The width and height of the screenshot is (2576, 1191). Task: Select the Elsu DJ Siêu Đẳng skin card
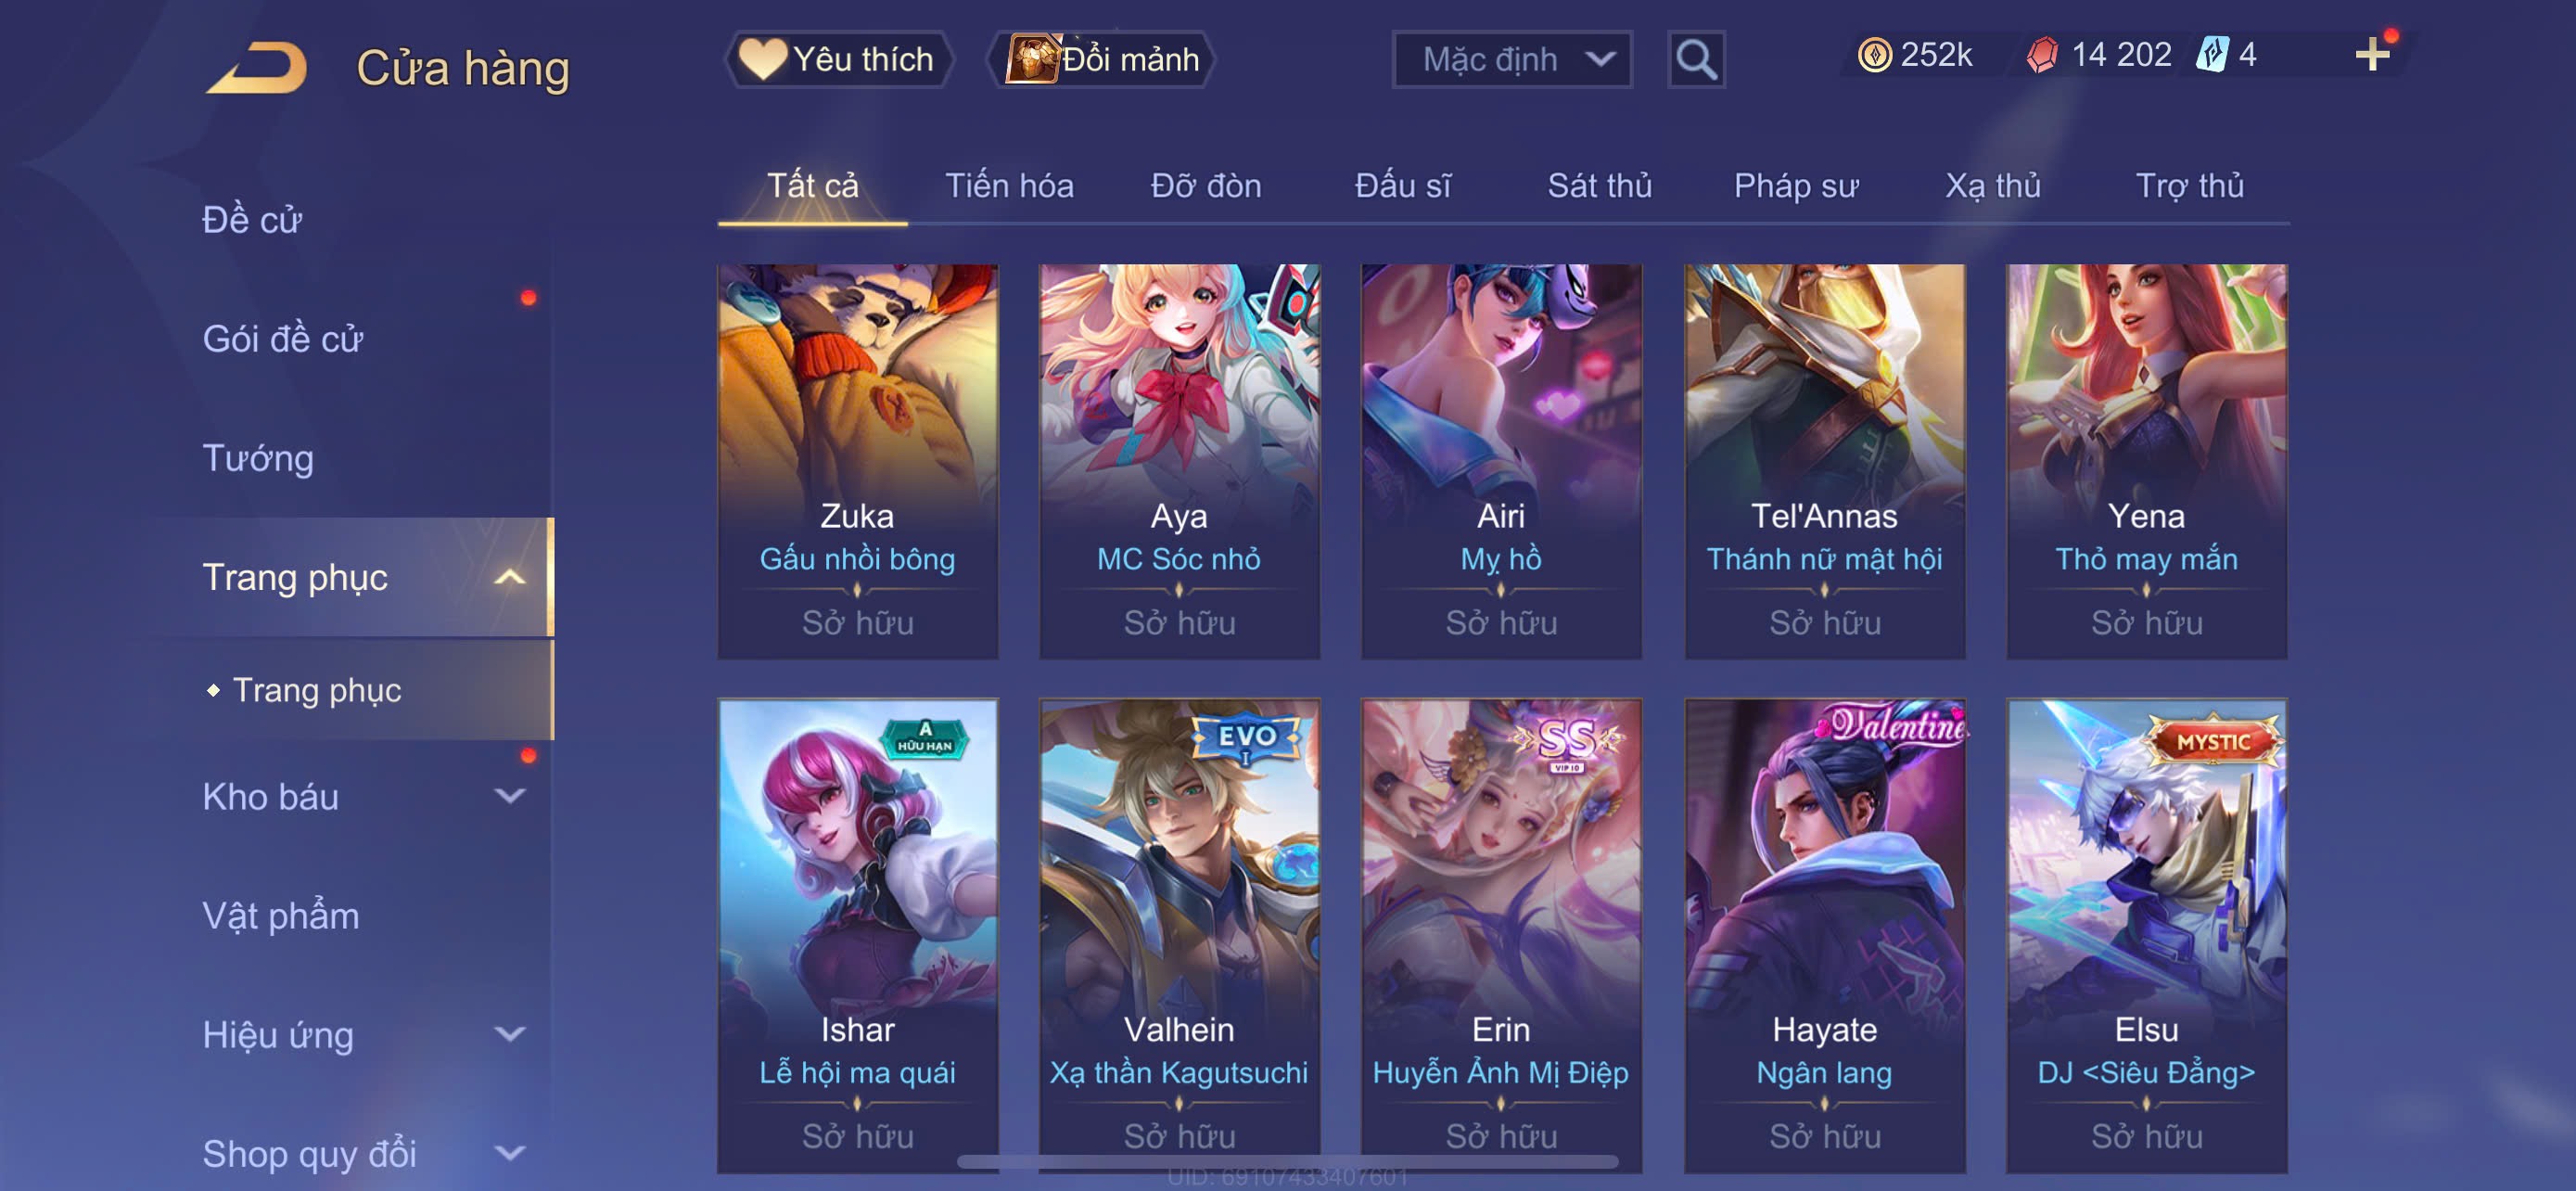2146,935
